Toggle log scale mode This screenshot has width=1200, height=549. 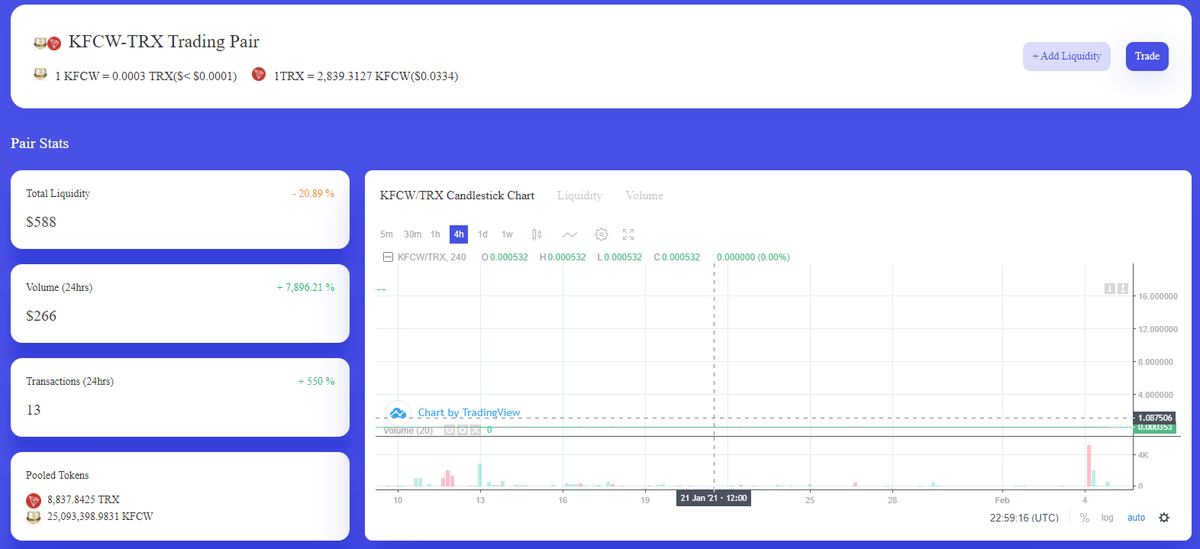pos(1107,517)
